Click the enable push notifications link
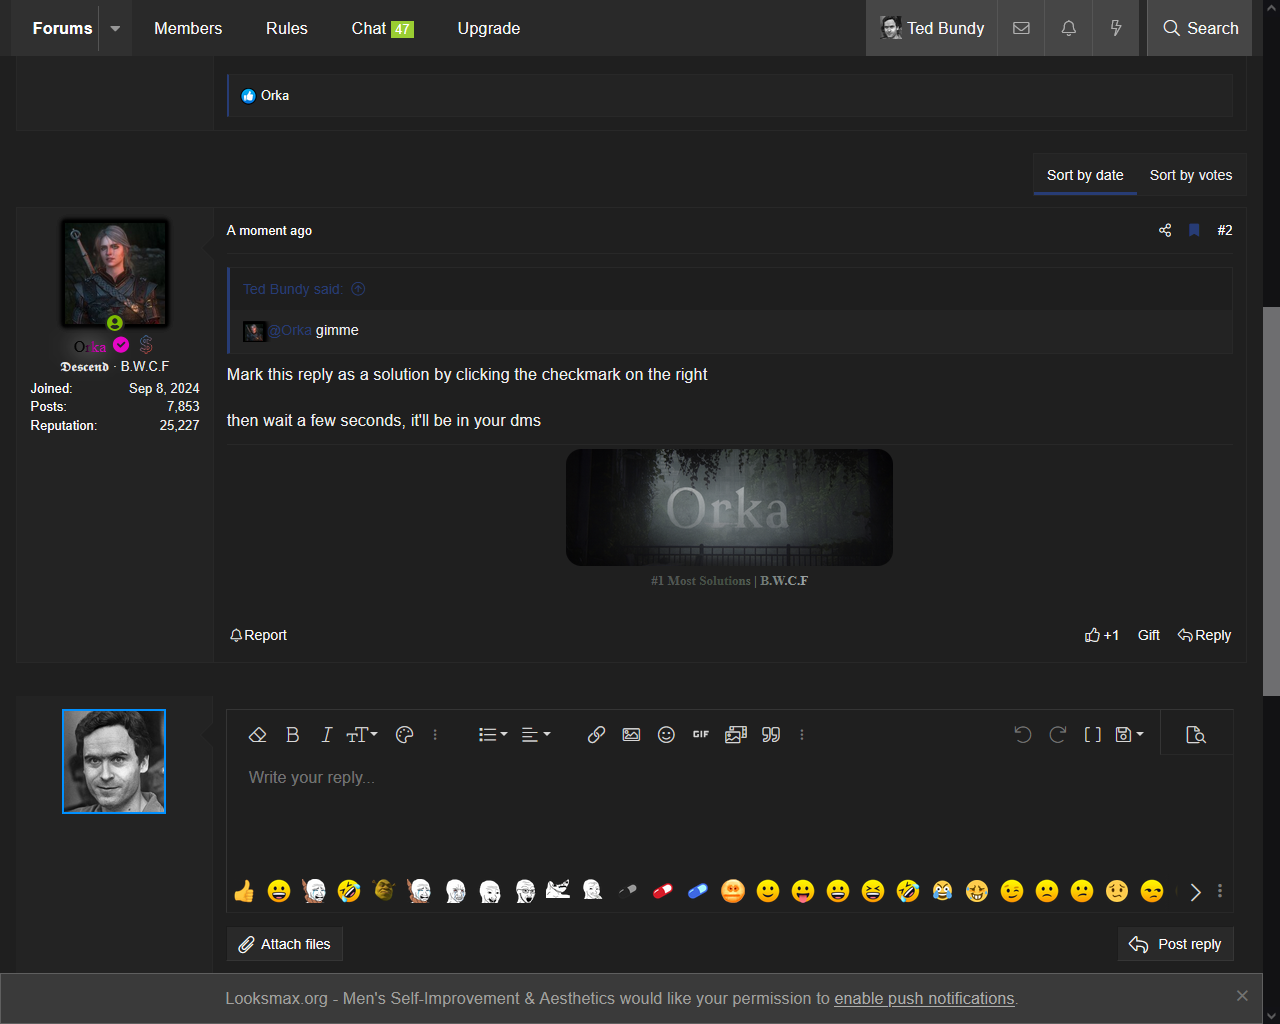The height and width of the screenshot is (1024, 1280). 924,998
